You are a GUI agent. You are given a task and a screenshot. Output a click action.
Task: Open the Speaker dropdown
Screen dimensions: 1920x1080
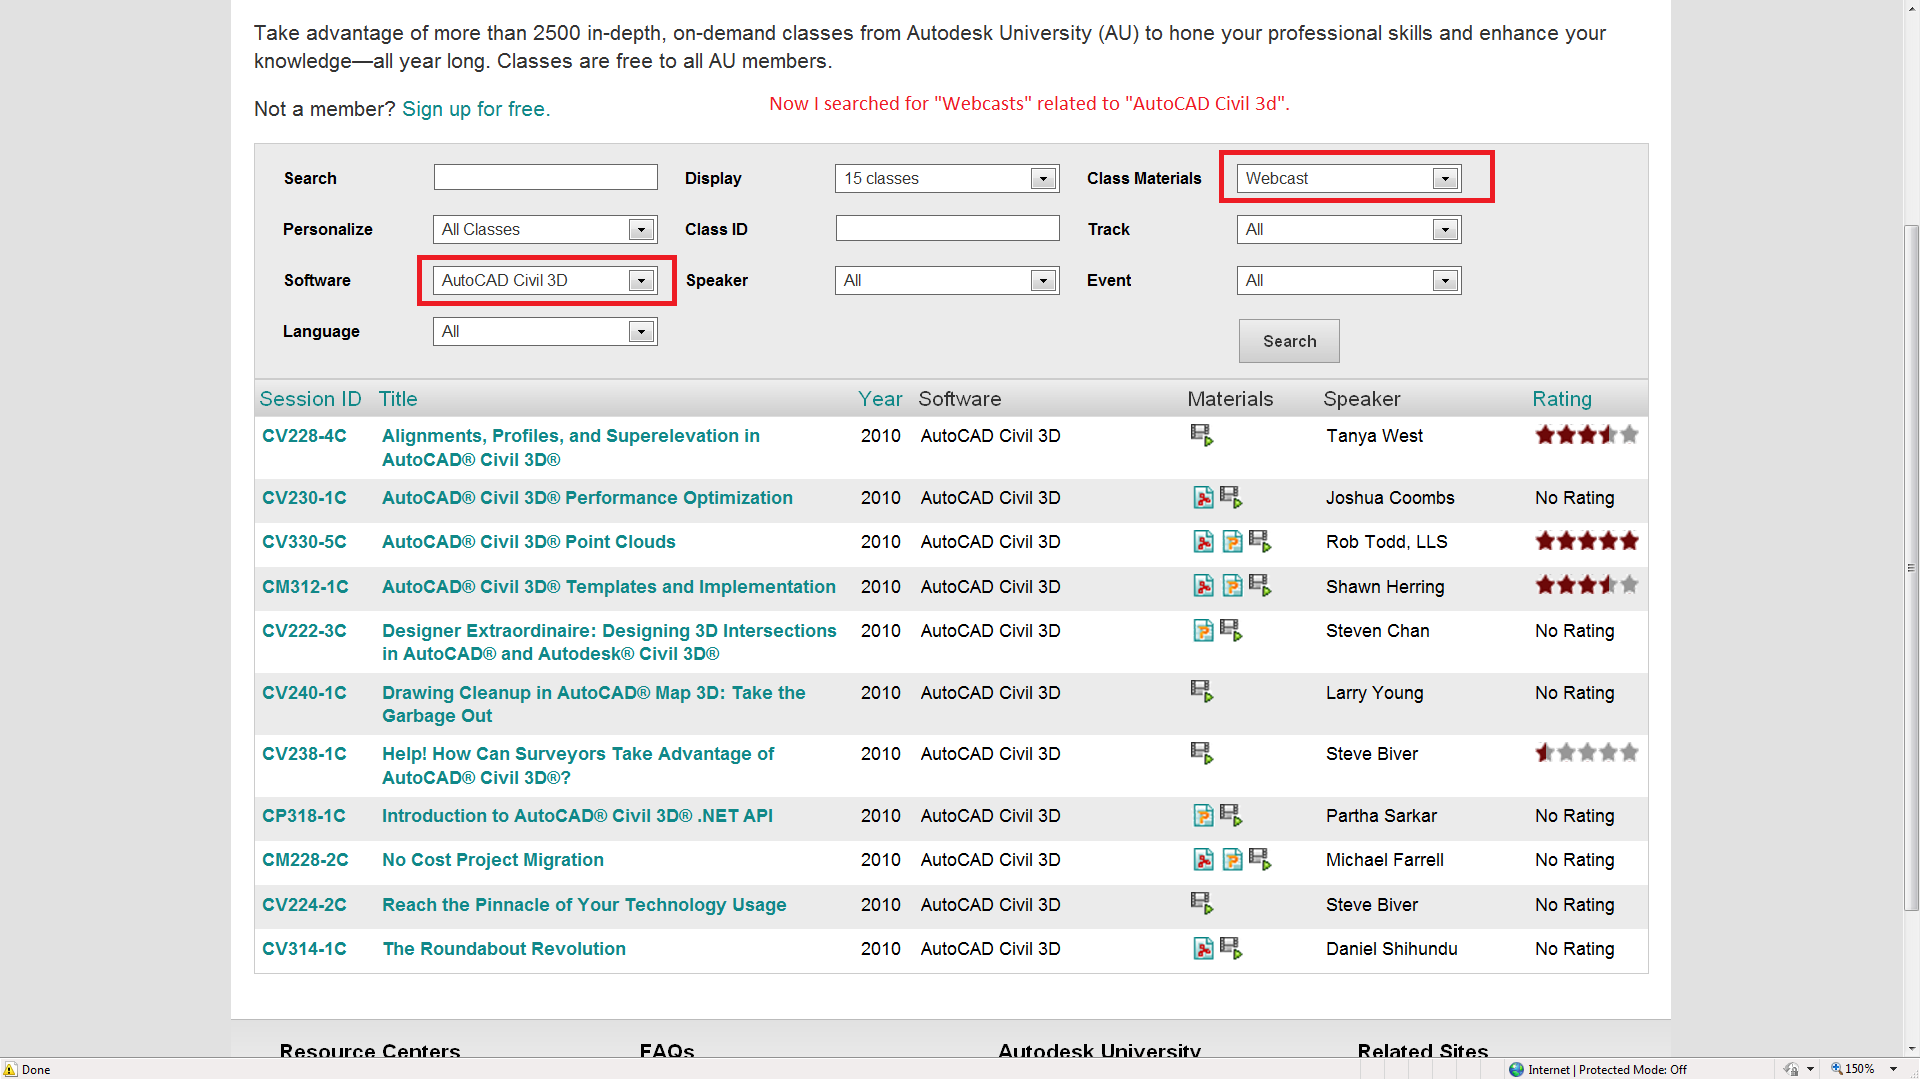click(x=947, y=281)
